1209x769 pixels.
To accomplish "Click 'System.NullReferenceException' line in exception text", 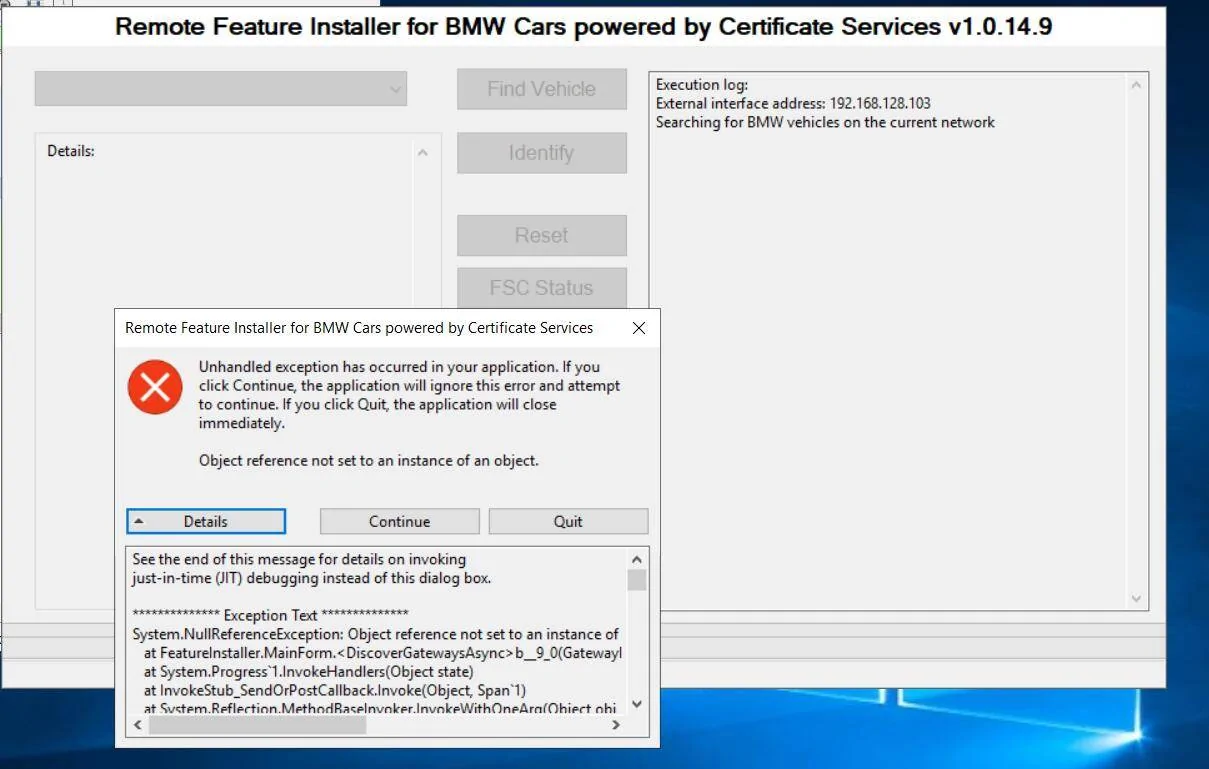I will tap(375, 634).
